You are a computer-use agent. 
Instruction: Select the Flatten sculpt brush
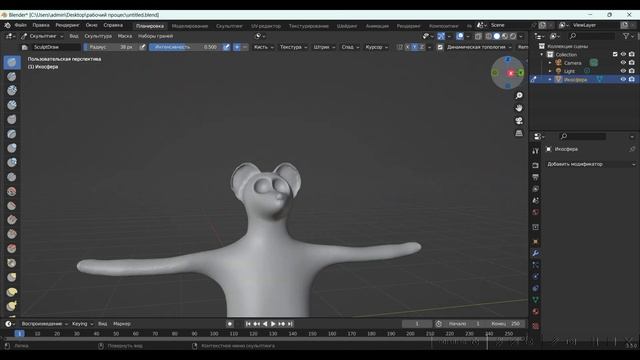12,206
